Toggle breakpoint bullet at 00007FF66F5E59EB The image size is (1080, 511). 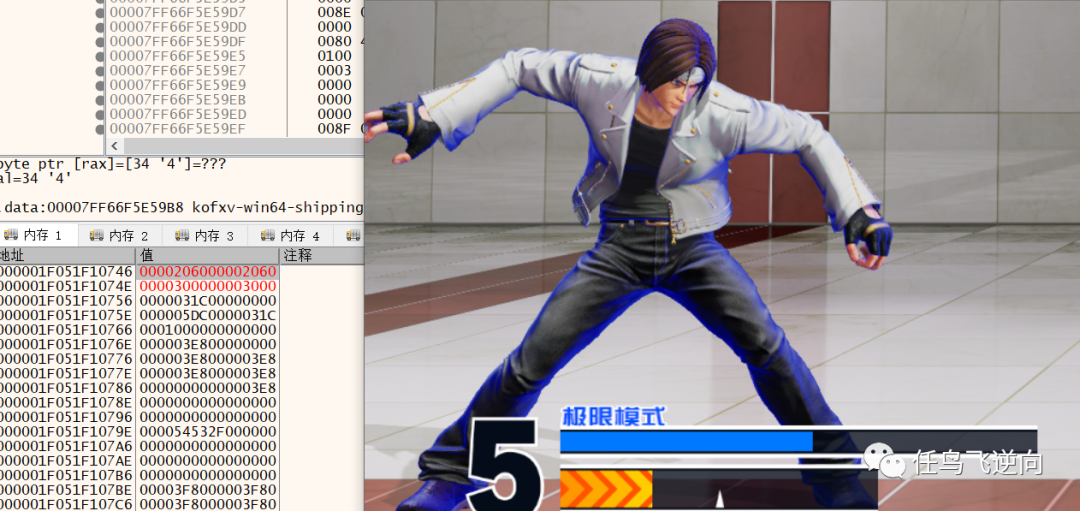tap(100, 100)
